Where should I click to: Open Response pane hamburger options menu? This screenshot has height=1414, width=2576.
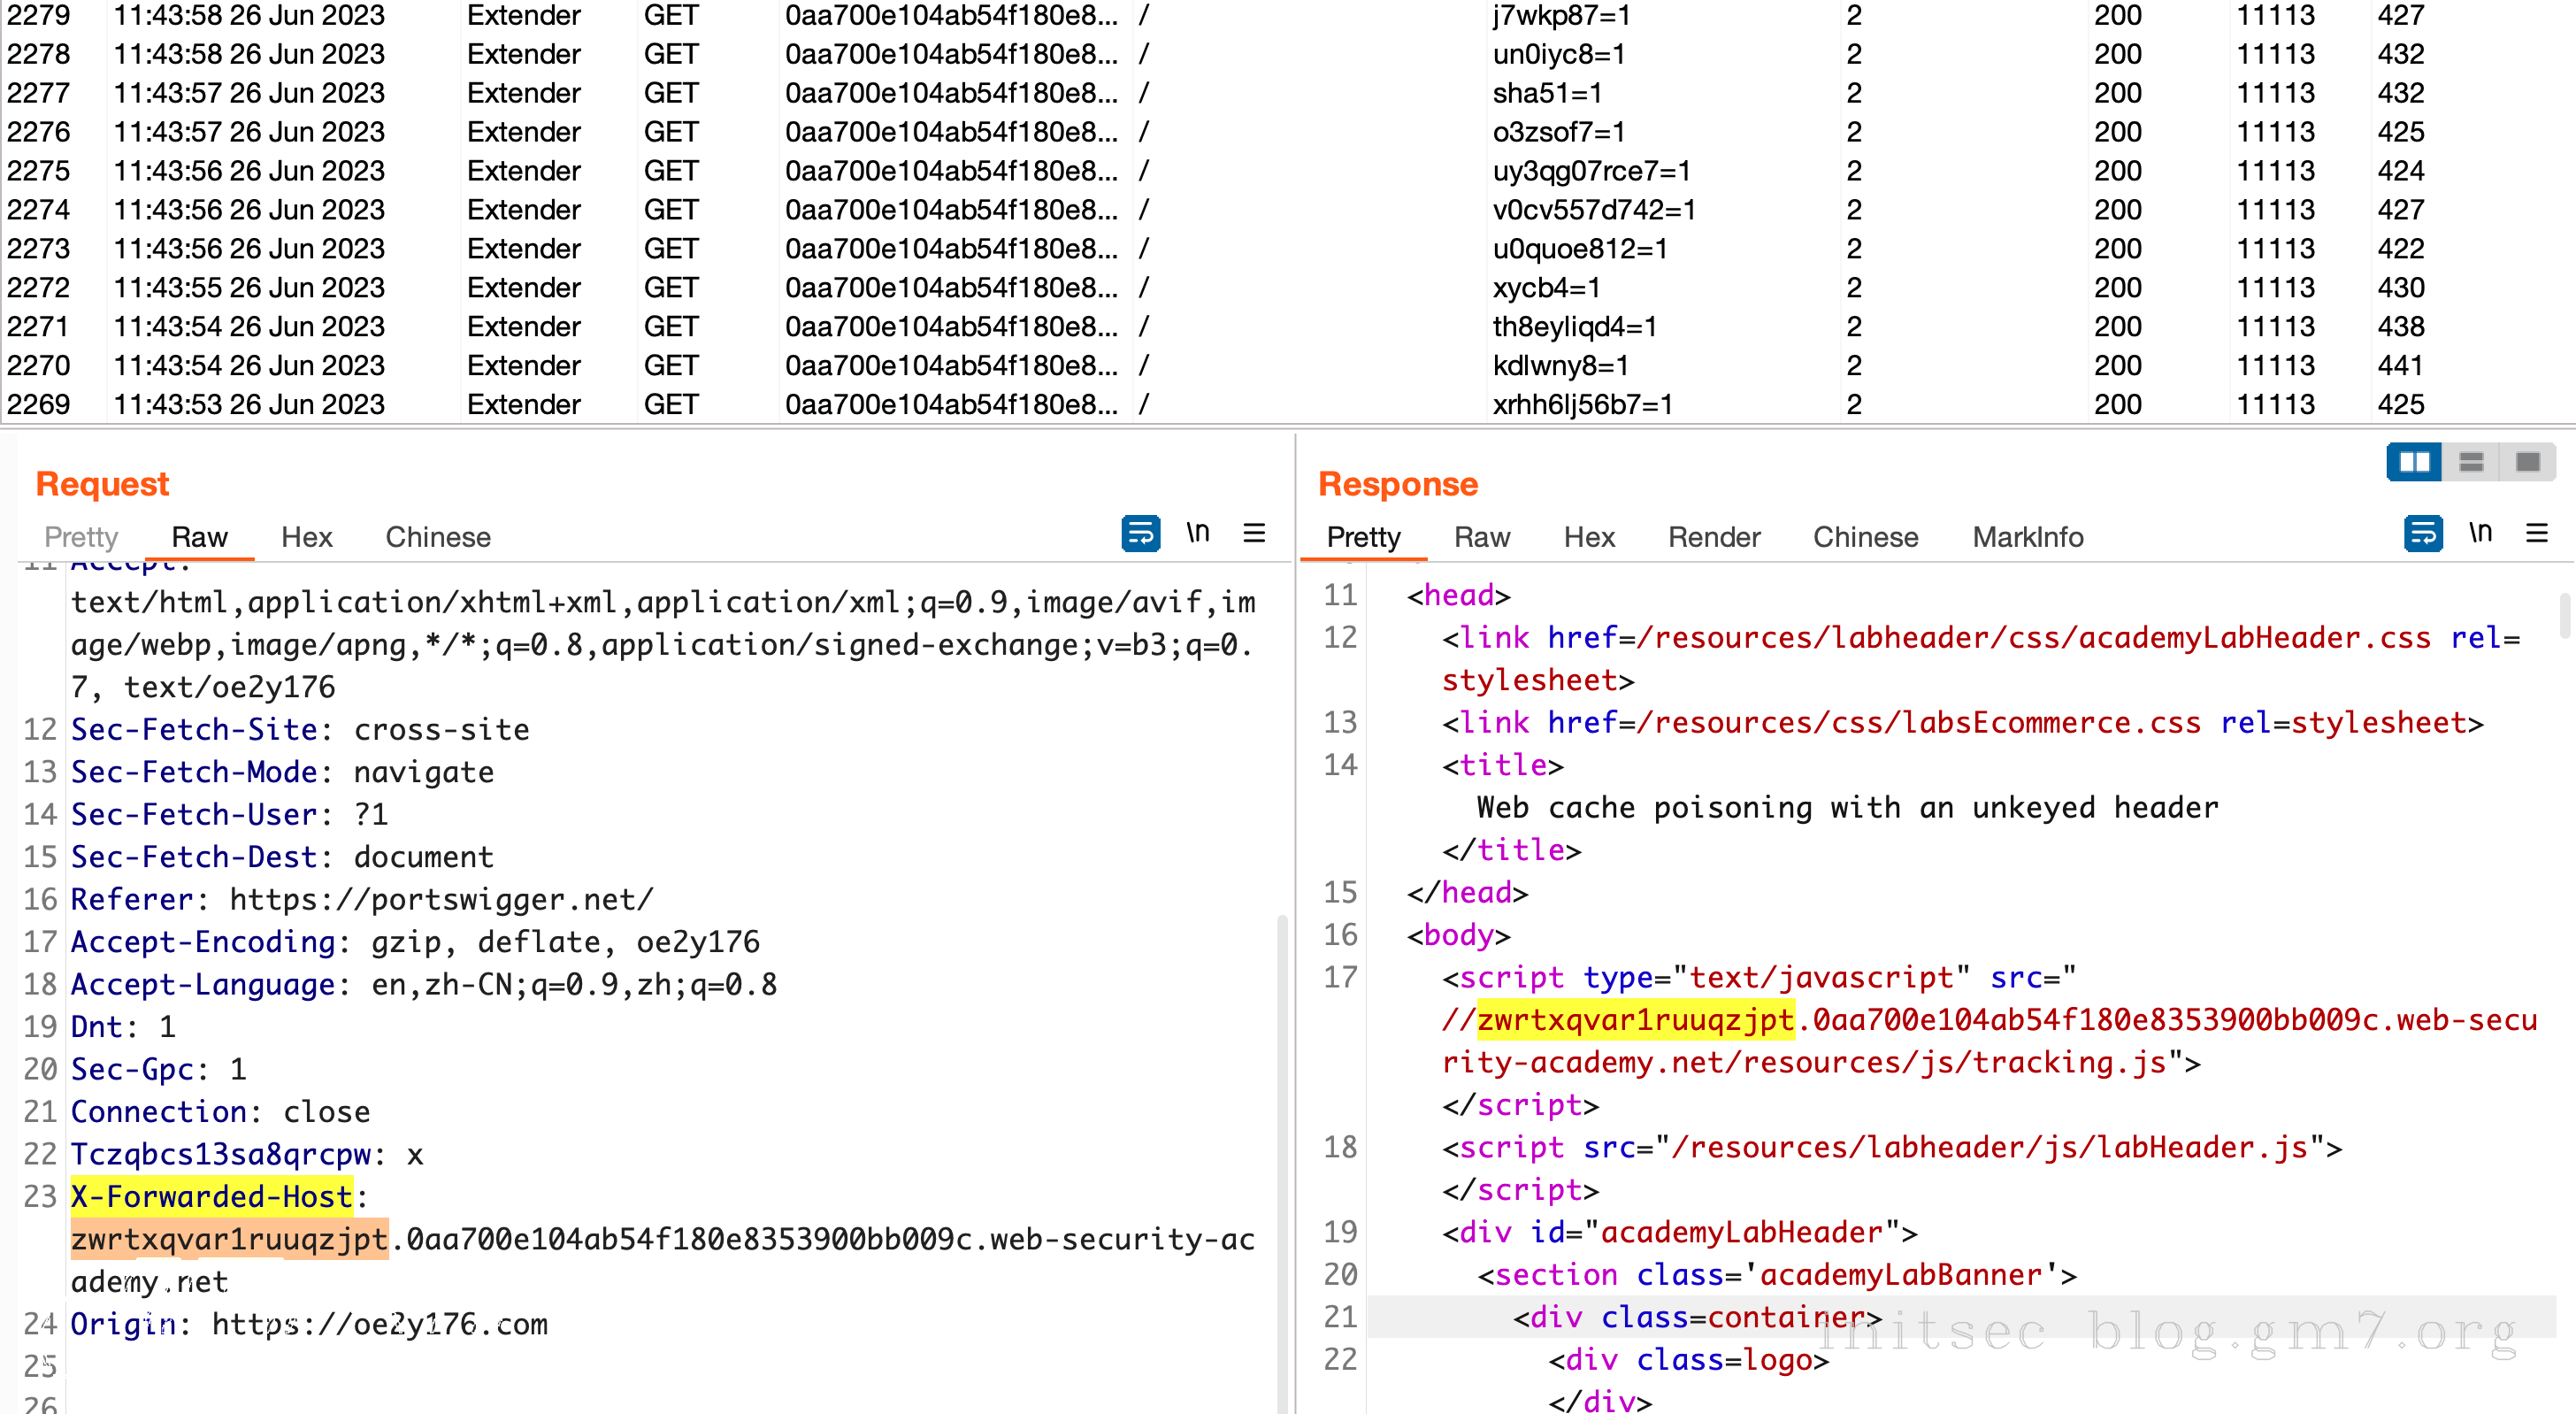[x=2536, y=533]
